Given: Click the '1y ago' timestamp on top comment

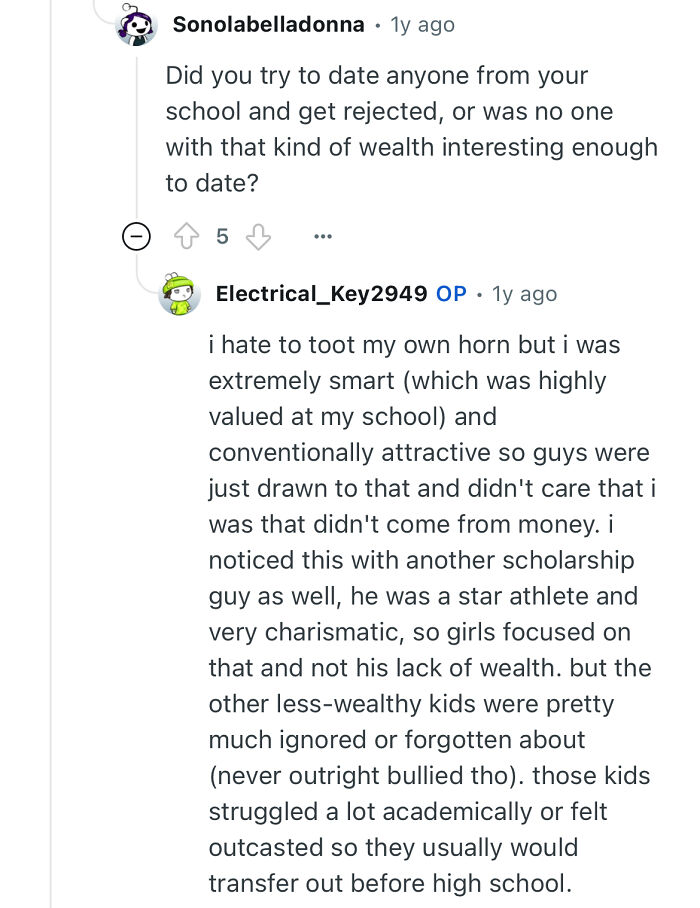Looking at the screenshot, I should click(x=423, y=24).
